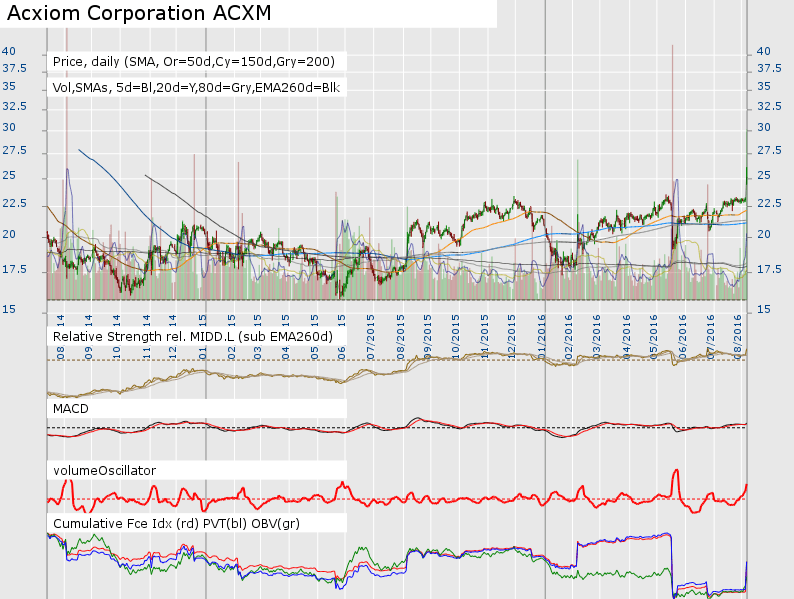
Task: Click the '40' value on the left price axis
Action: [9, 51]
